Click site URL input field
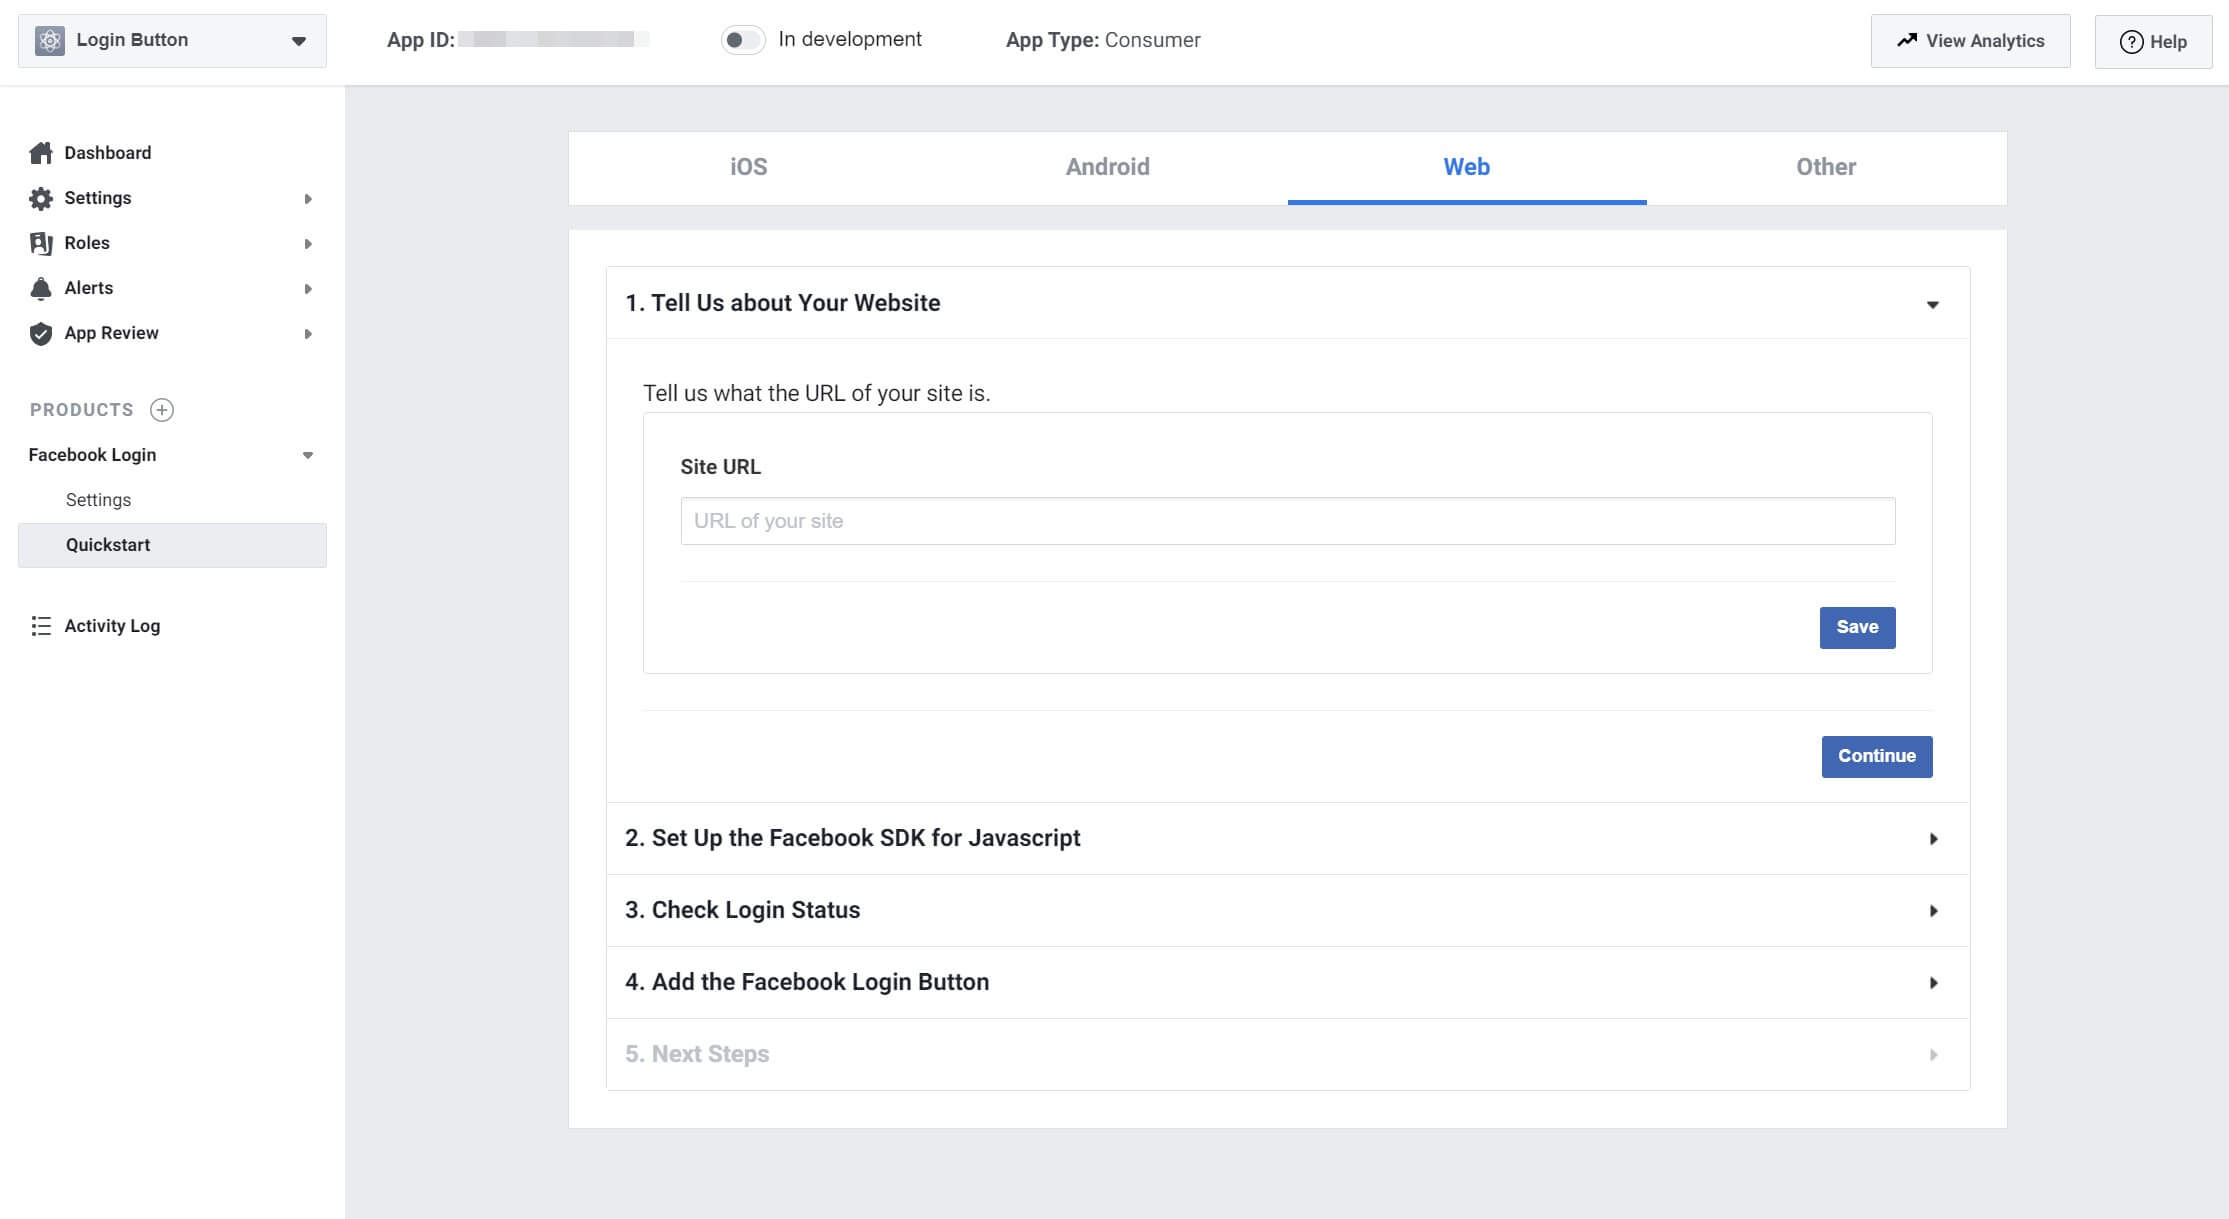The width and height of the screenshot is (2229, 1219). pyautogui.click(x=1286, y=519)
